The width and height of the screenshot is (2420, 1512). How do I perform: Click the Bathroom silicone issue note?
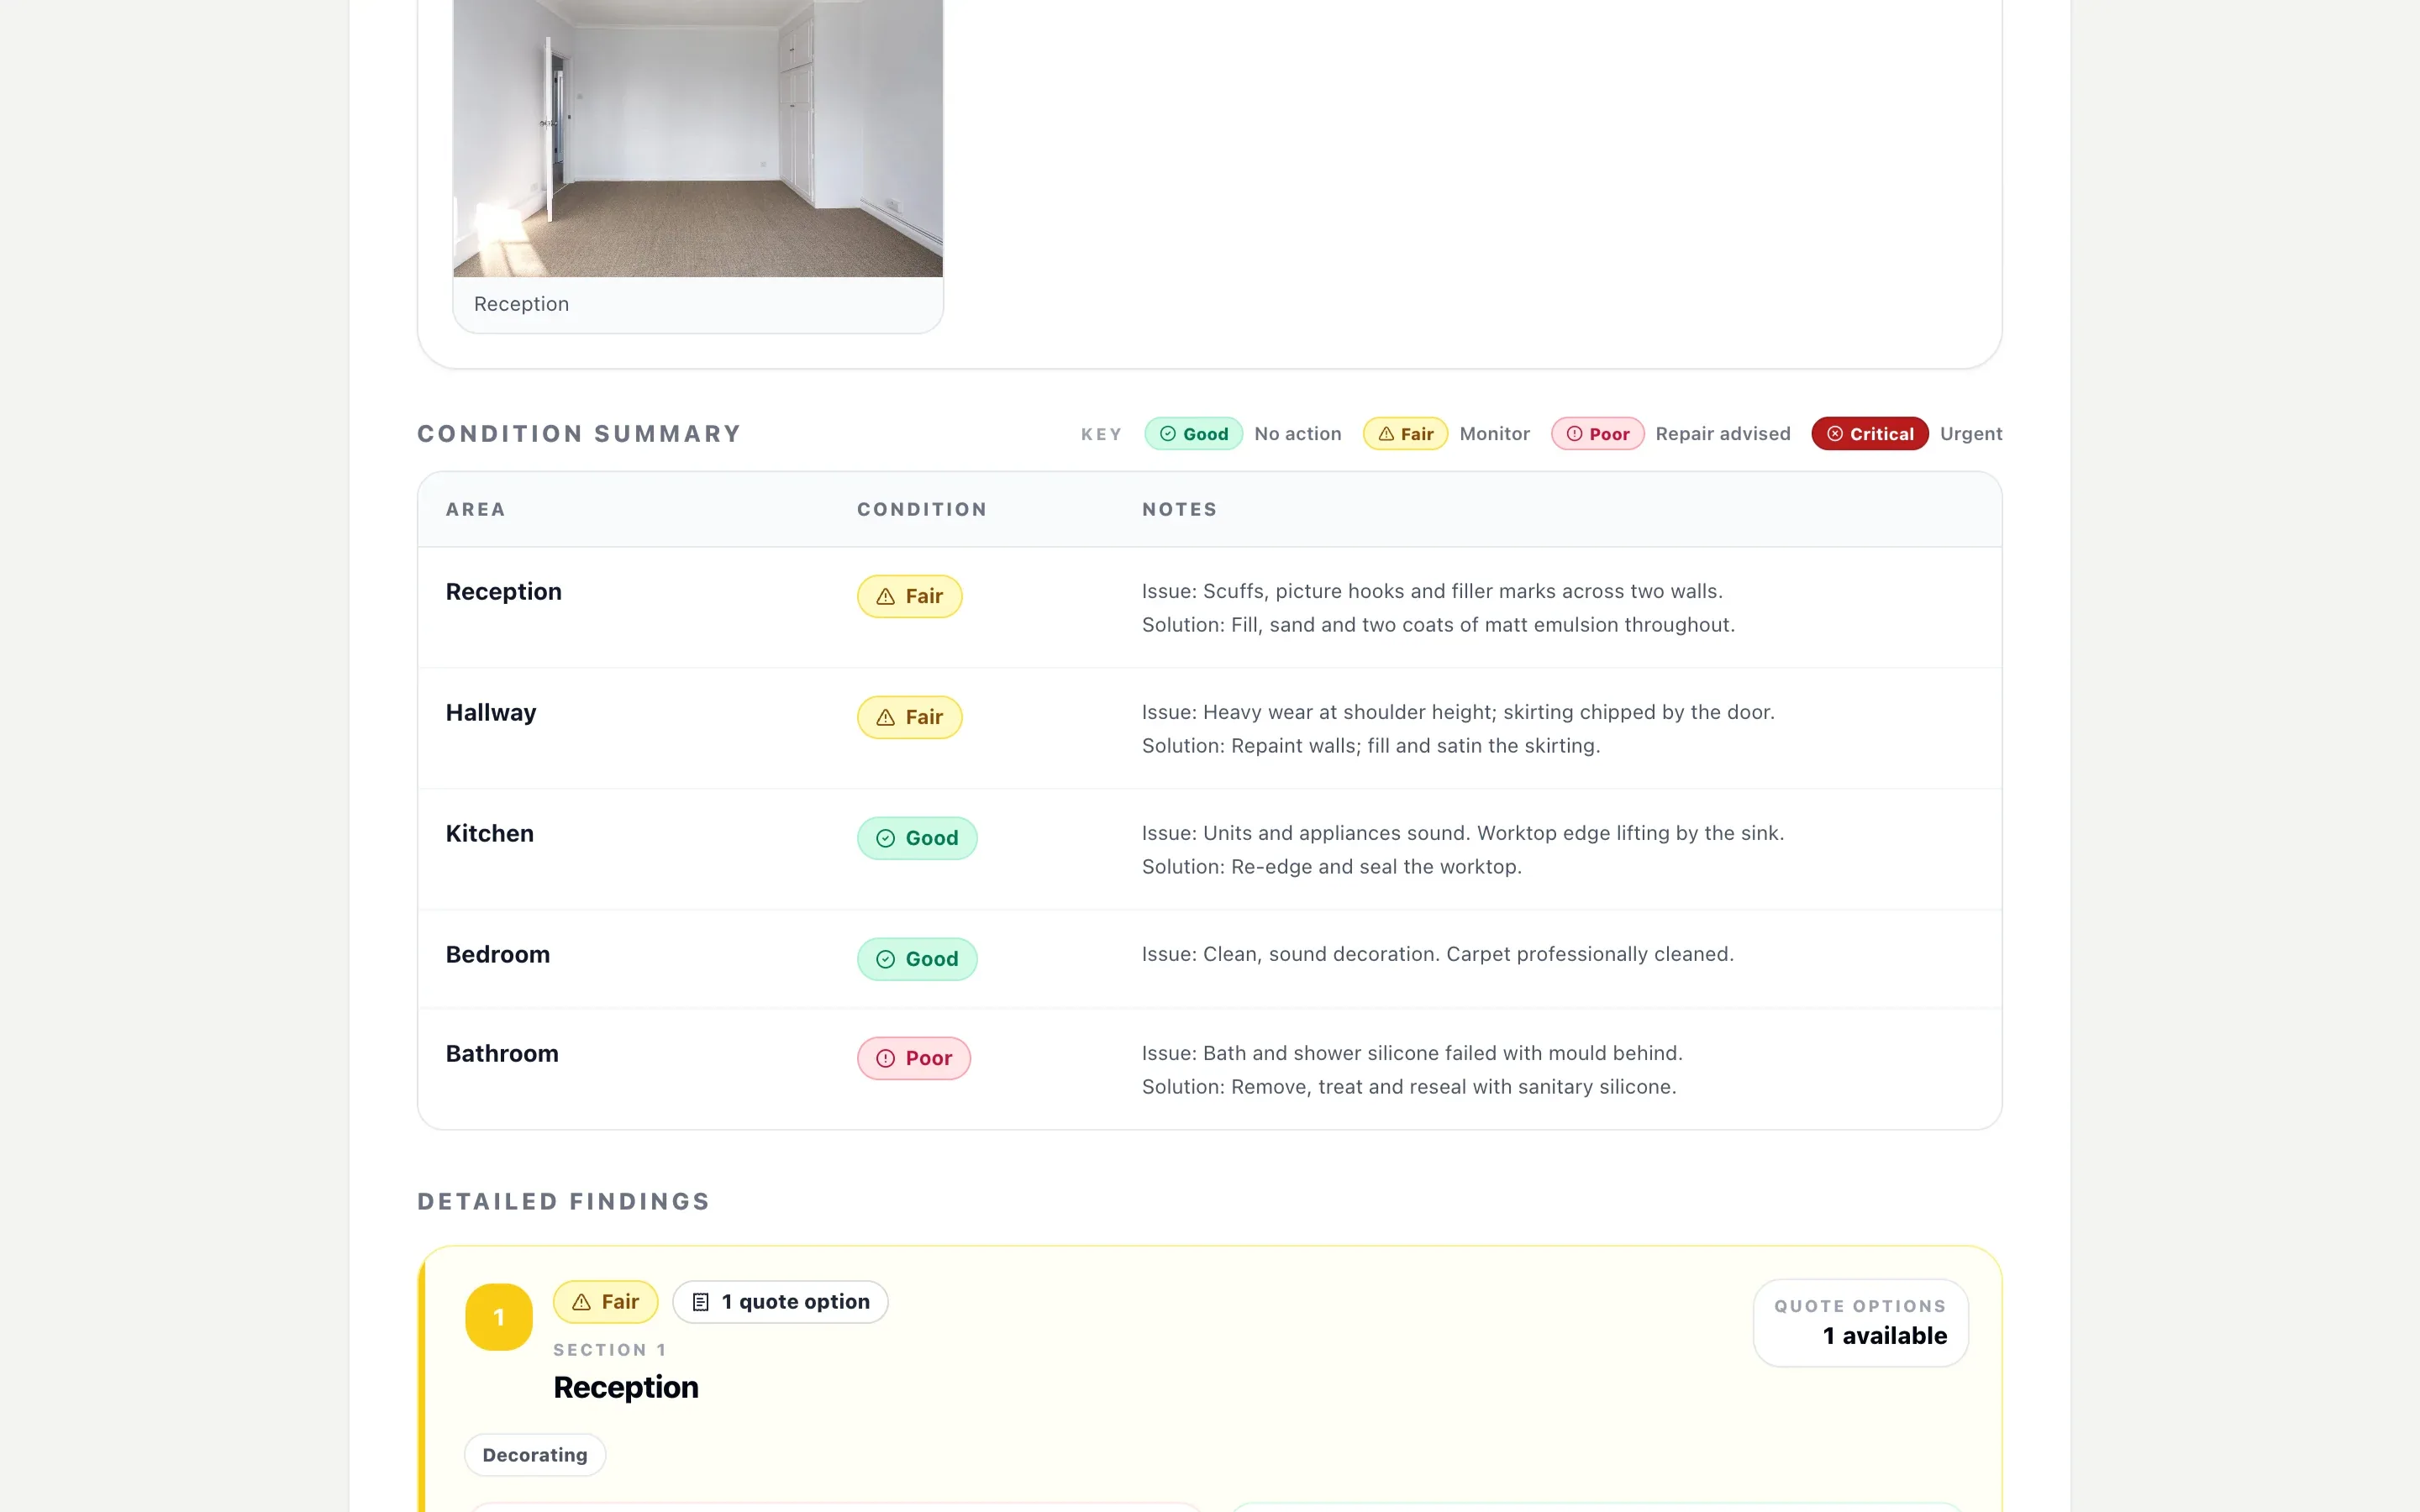coord(1412,1054)
